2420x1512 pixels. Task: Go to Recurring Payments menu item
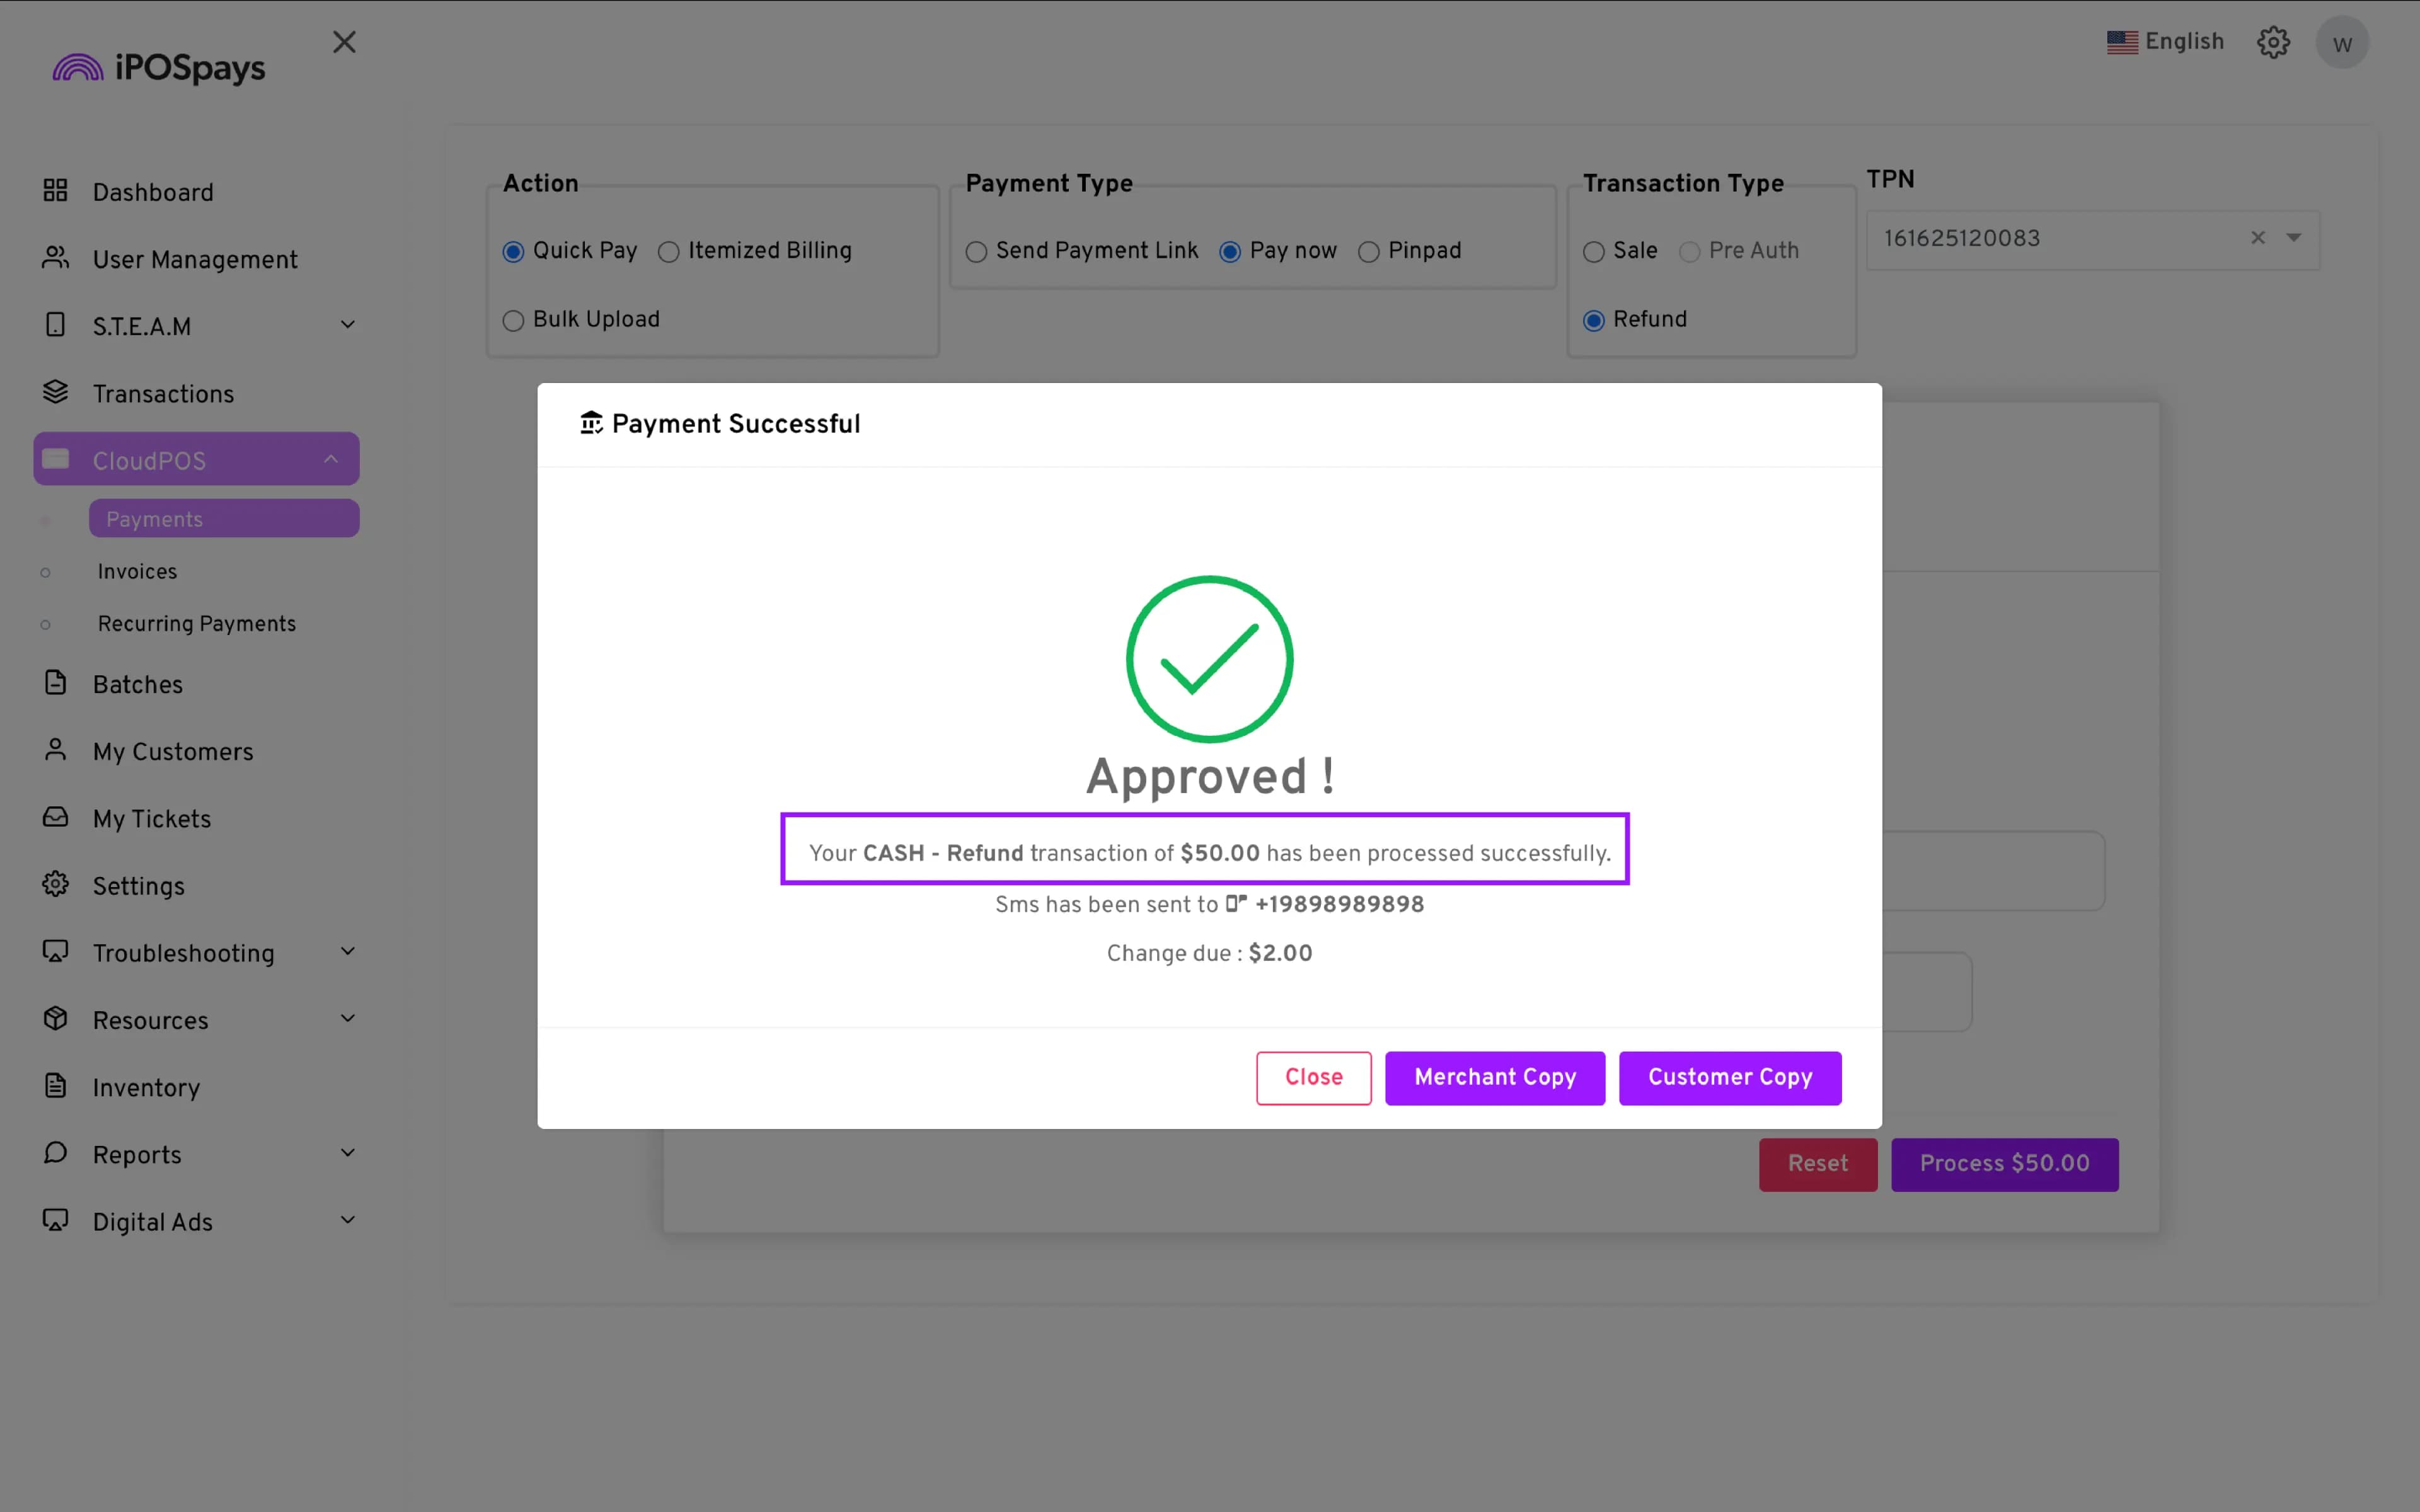[197, 624]
